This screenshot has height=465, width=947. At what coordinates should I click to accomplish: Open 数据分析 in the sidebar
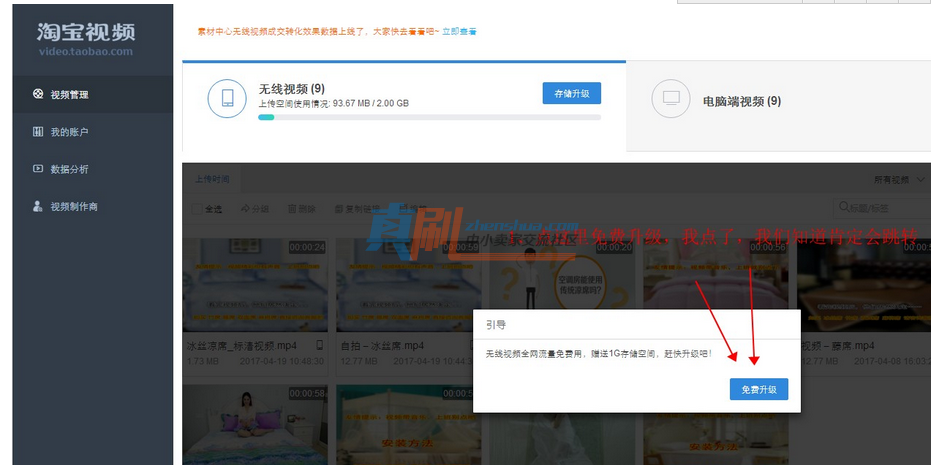click(x=93, y=169)
